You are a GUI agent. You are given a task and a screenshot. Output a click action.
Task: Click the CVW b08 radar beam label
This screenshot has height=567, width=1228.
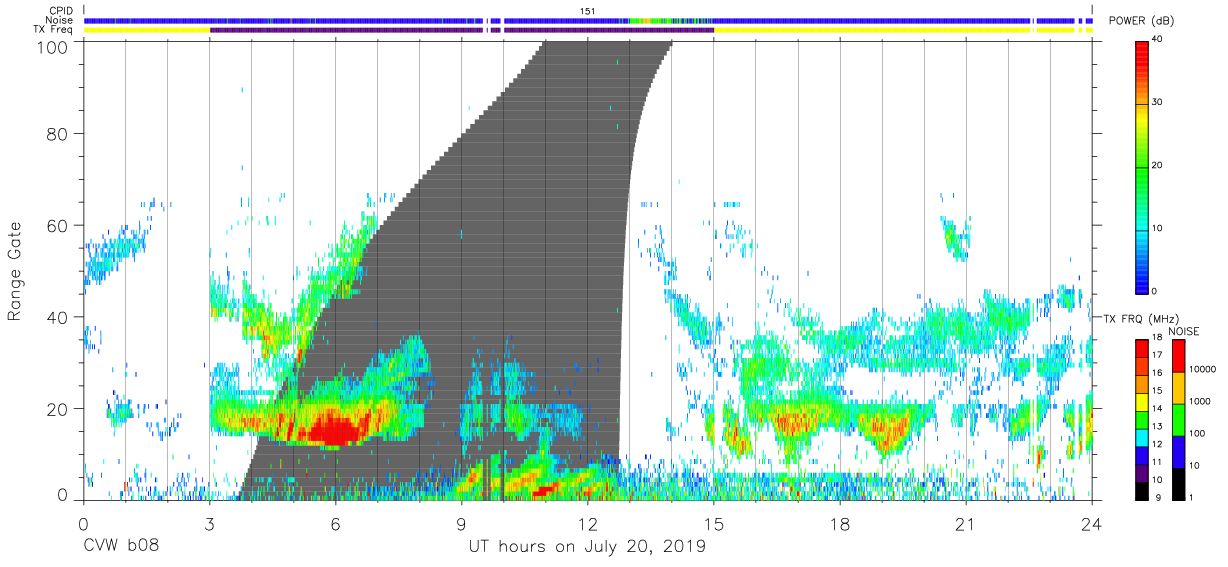pyautogui.click(x=120, y=547)
